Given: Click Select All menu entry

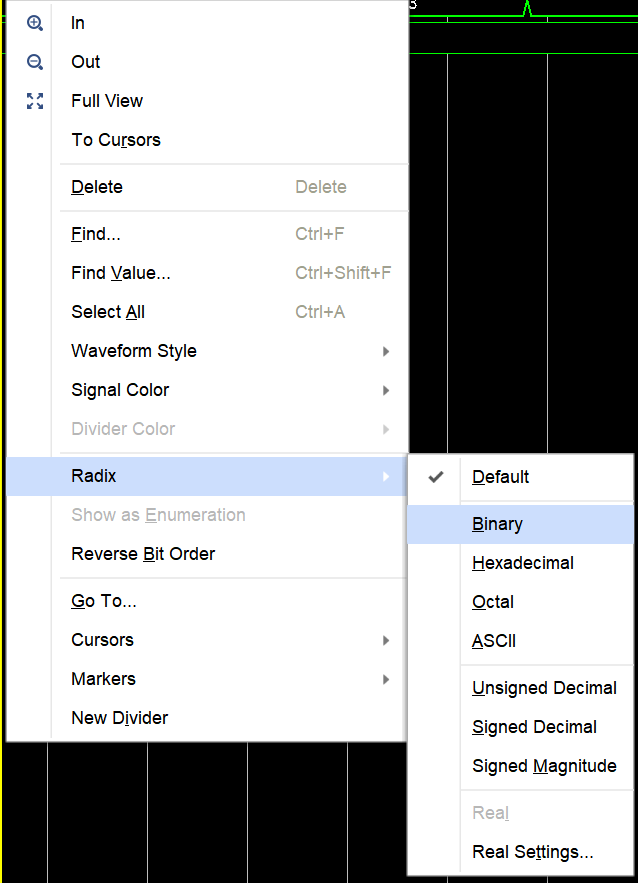Looking at the screenshot, I should [108, 312].
